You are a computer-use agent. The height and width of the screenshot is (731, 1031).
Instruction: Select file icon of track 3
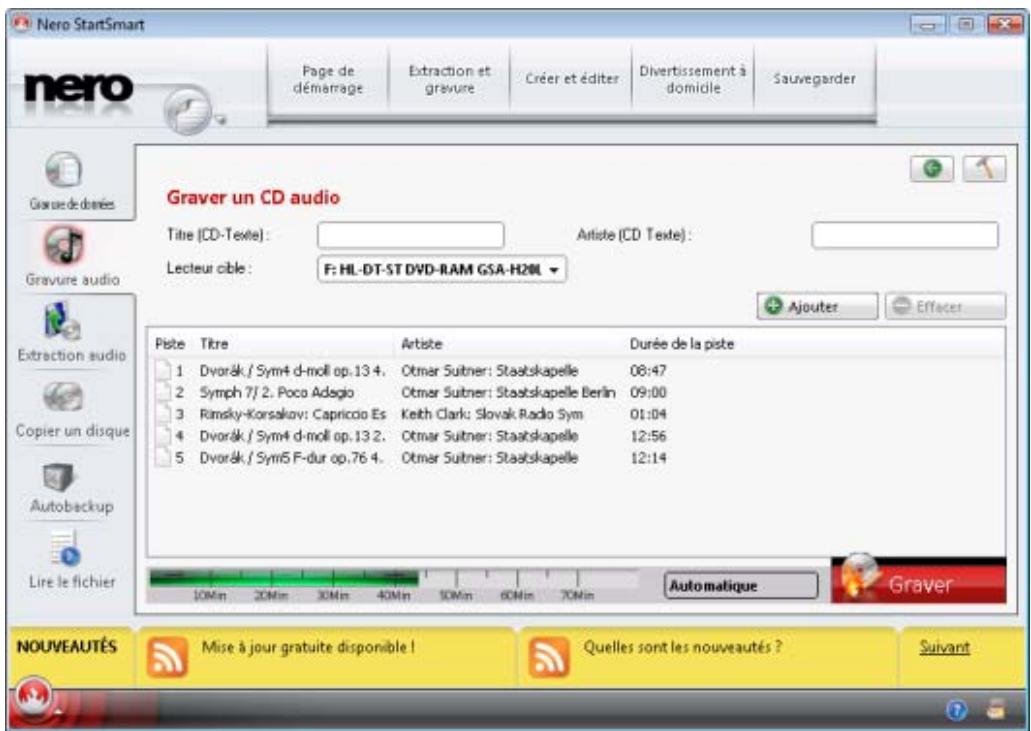162,413
